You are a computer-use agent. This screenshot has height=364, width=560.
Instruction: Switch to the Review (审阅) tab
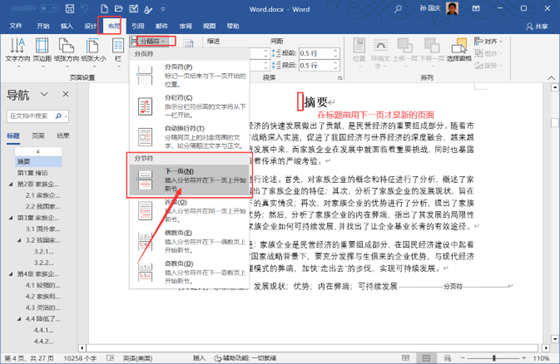pyautogui.click(x=186, y=26)
